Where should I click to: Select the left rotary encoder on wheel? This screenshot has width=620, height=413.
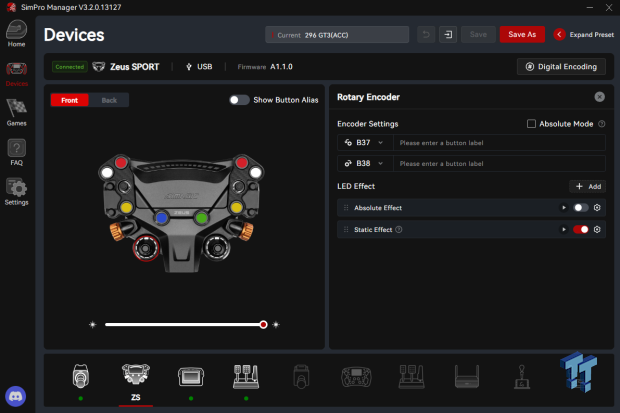(x=146, y=248)
